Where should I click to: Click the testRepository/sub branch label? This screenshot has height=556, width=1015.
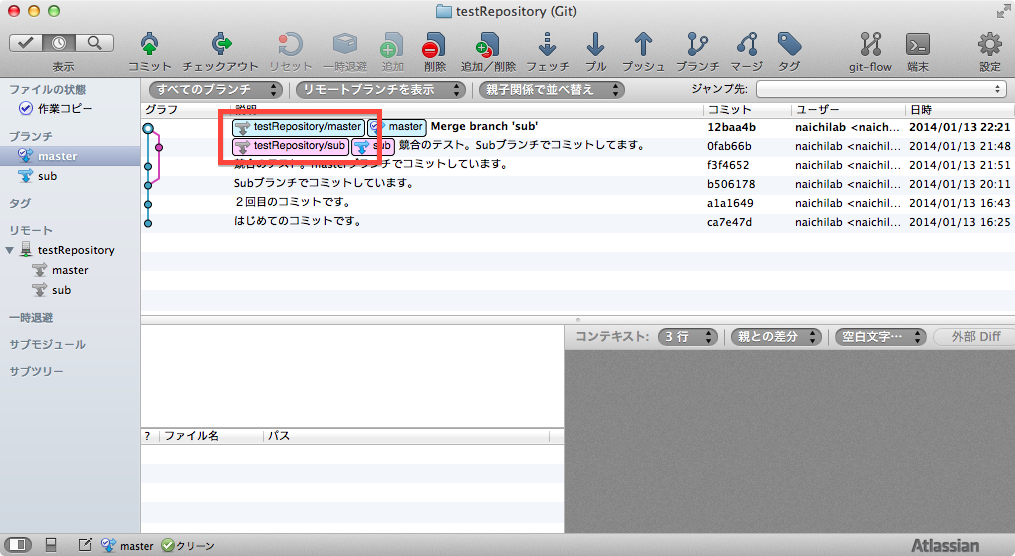click(x=291, y=146)
